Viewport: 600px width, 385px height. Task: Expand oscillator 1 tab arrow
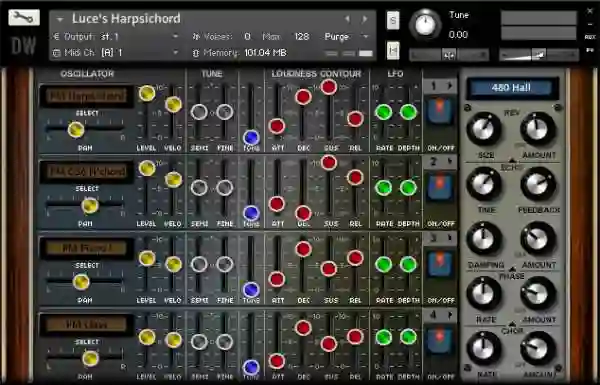click(x=450, y=86)
